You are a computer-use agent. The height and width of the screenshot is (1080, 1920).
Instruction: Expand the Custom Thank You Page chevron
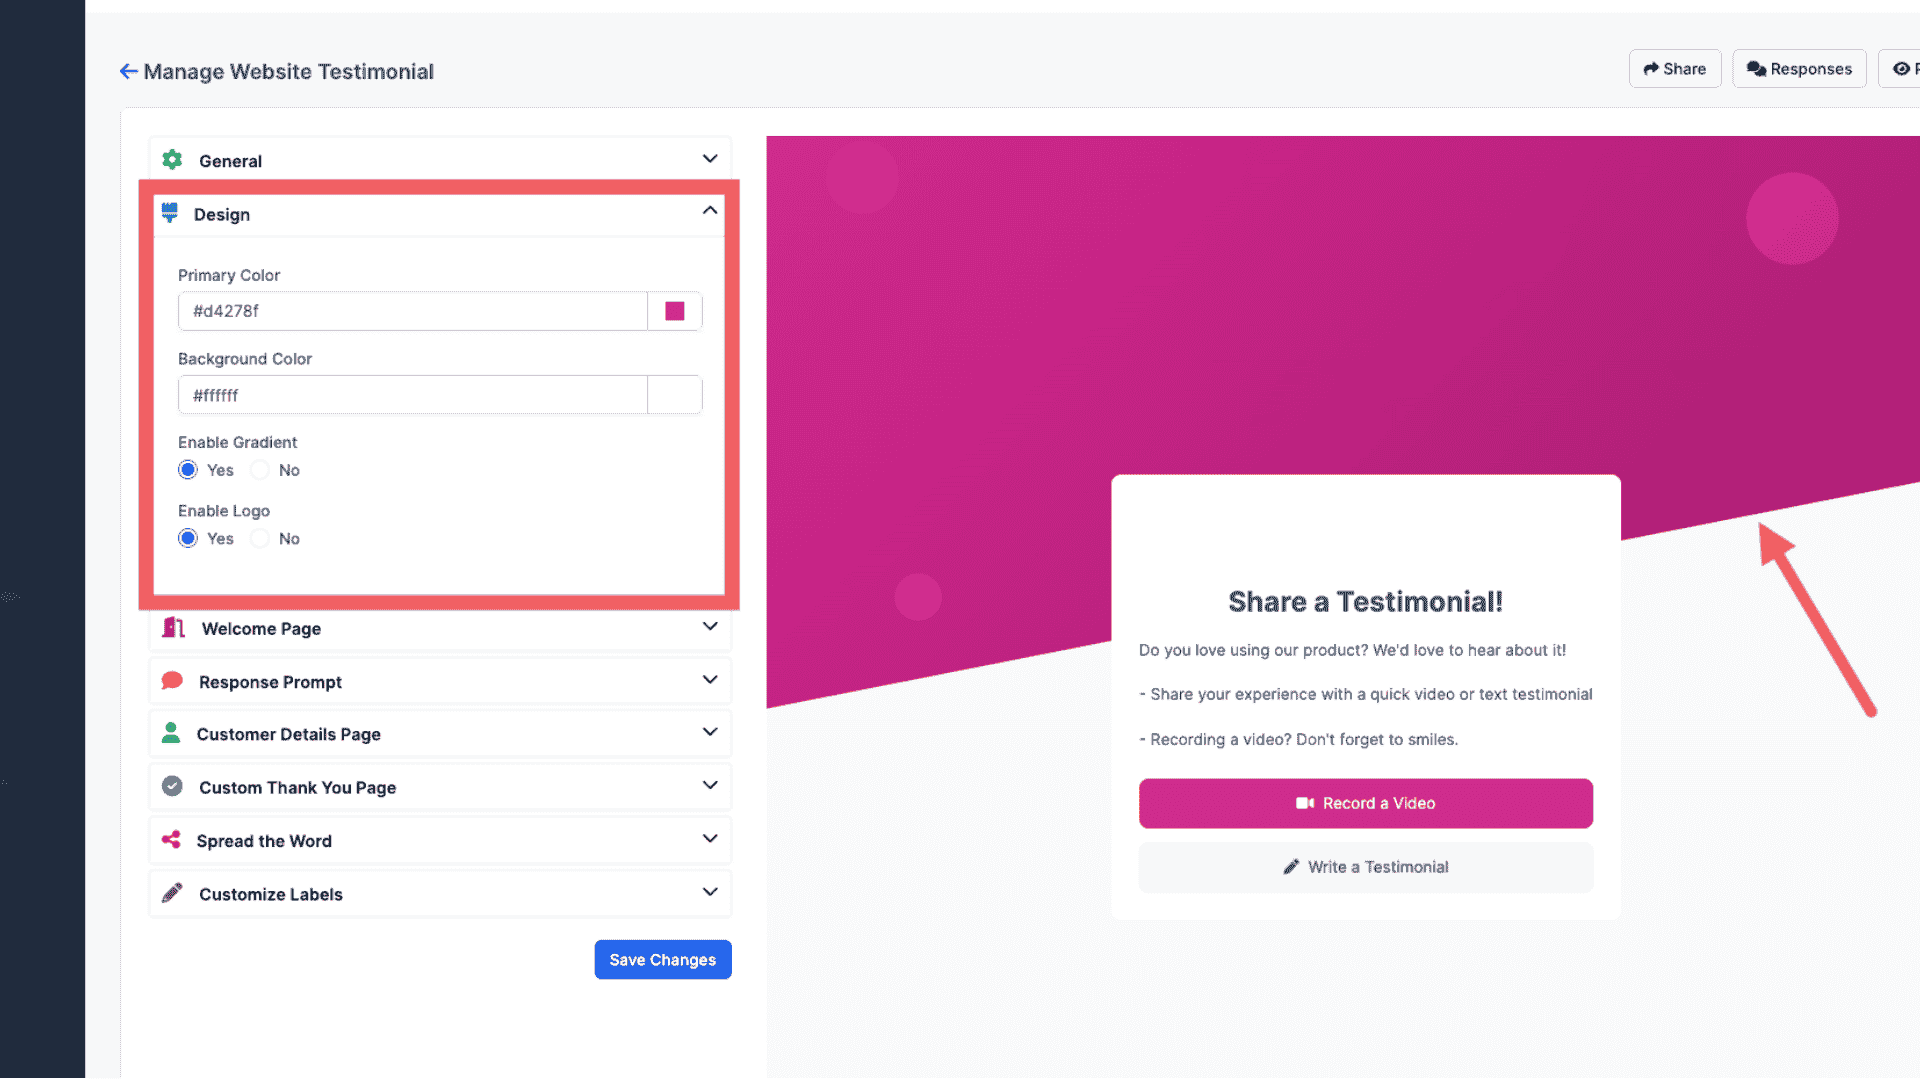[710, 785]
